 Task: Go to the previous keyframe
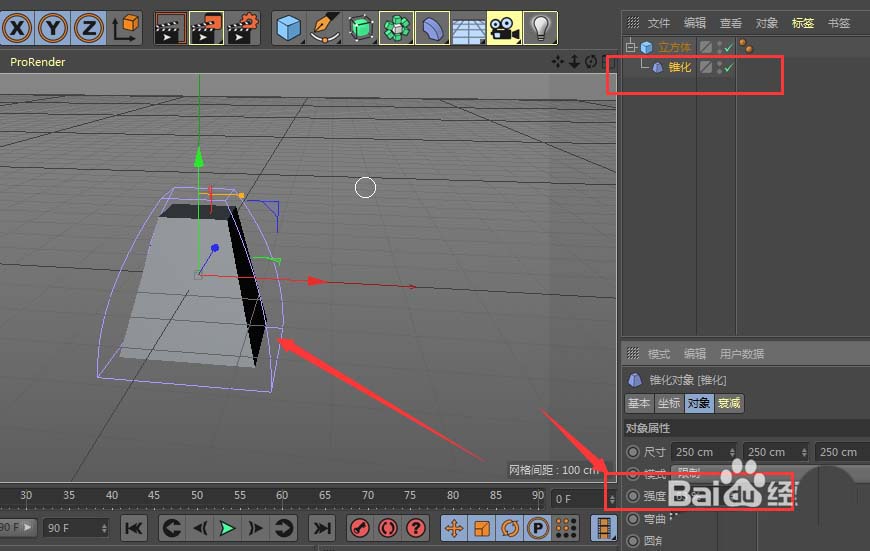pyautogui.click(x=172, y=528)
